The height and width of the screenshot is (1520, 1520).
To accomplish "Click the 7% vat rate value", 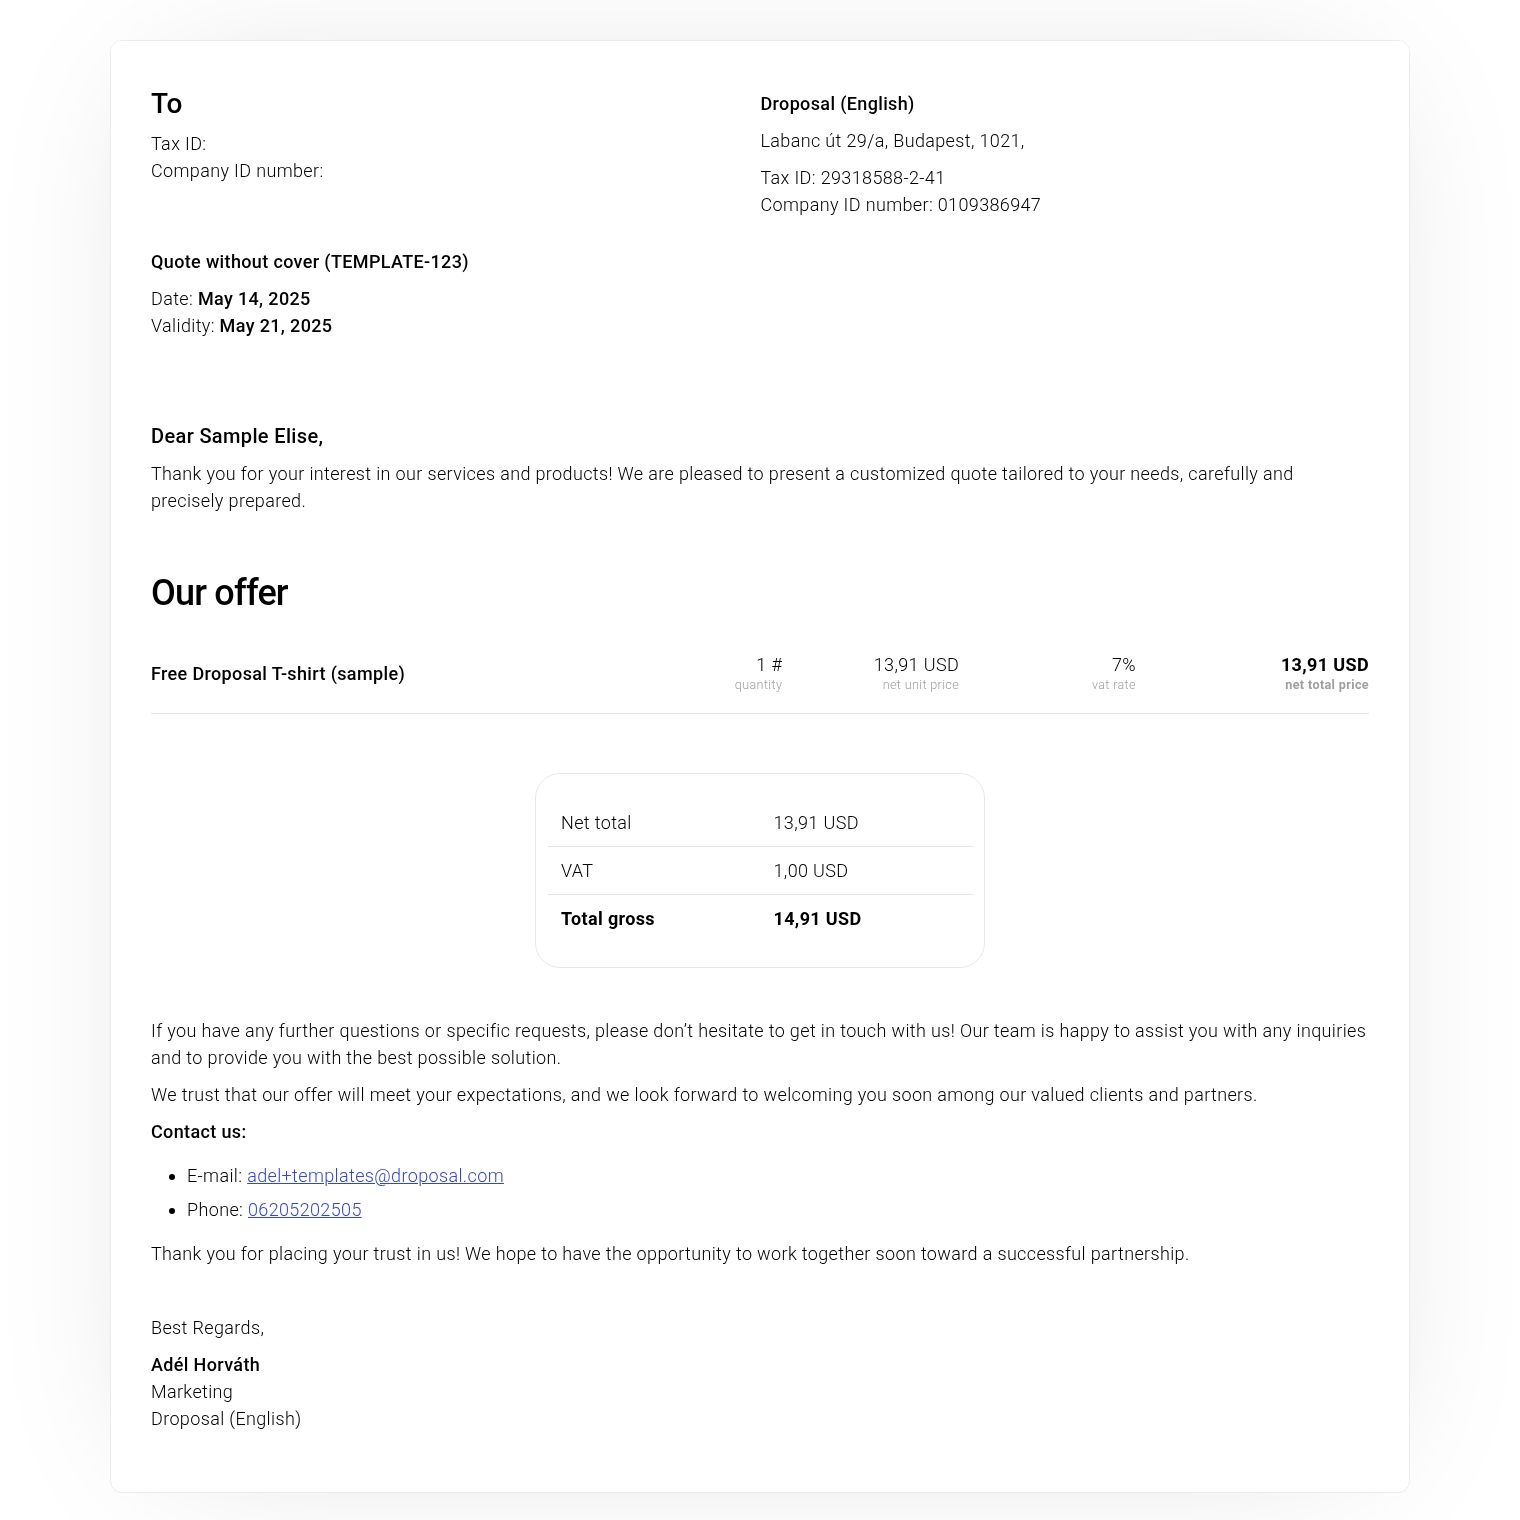I will tap(1123, 665).
